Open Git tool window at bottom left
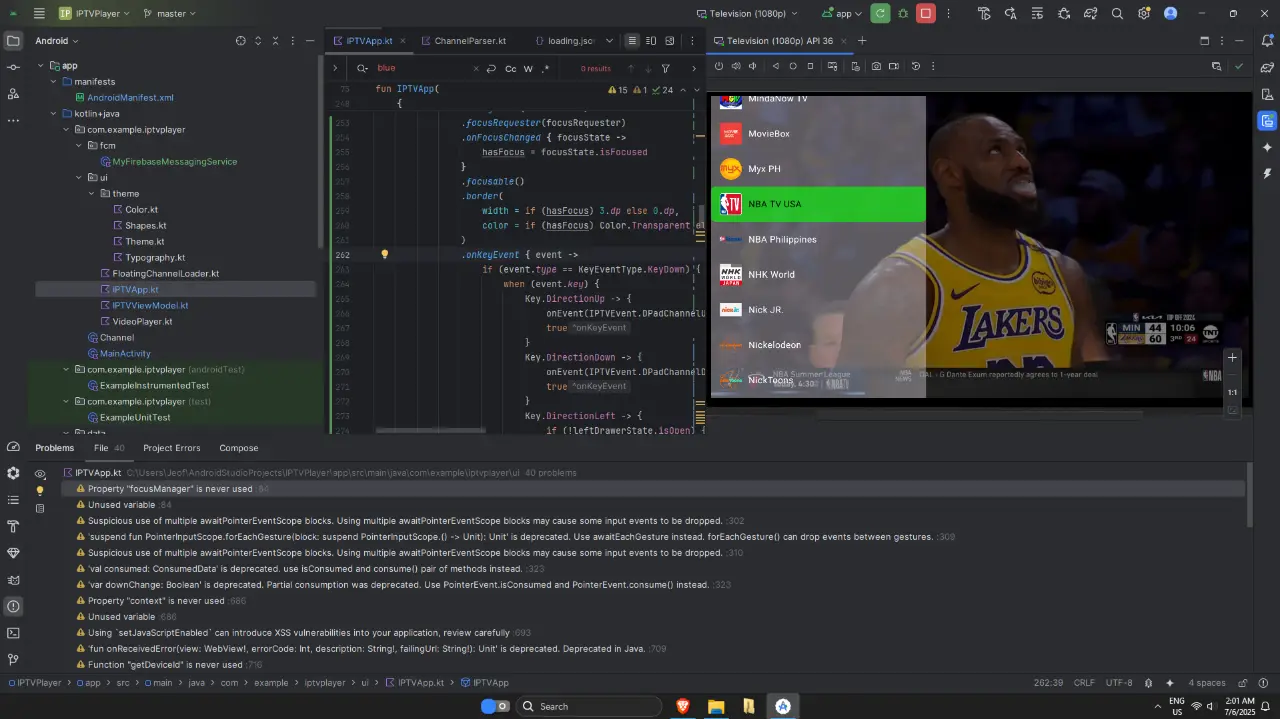 pos(13,659)
